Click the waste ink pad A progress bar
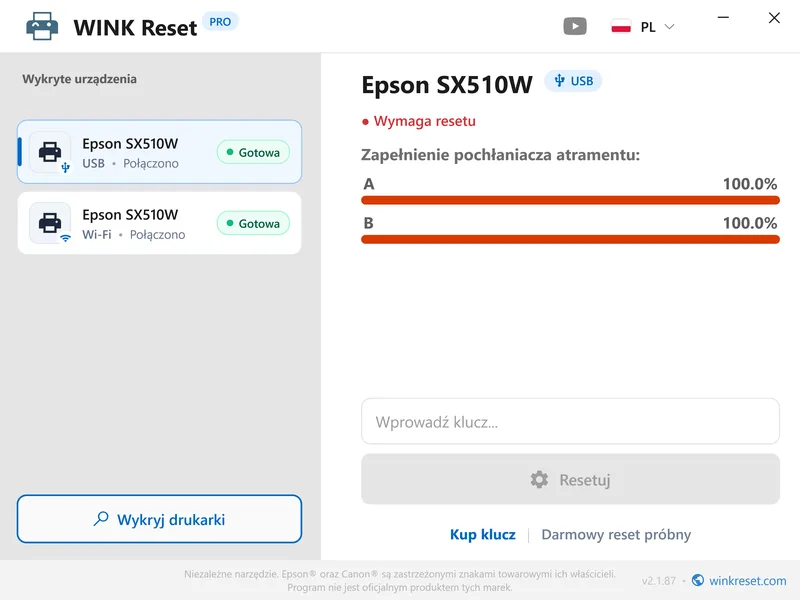Image resolution: width=800 pixels, height=600 pixels. [x=570, y=200]
